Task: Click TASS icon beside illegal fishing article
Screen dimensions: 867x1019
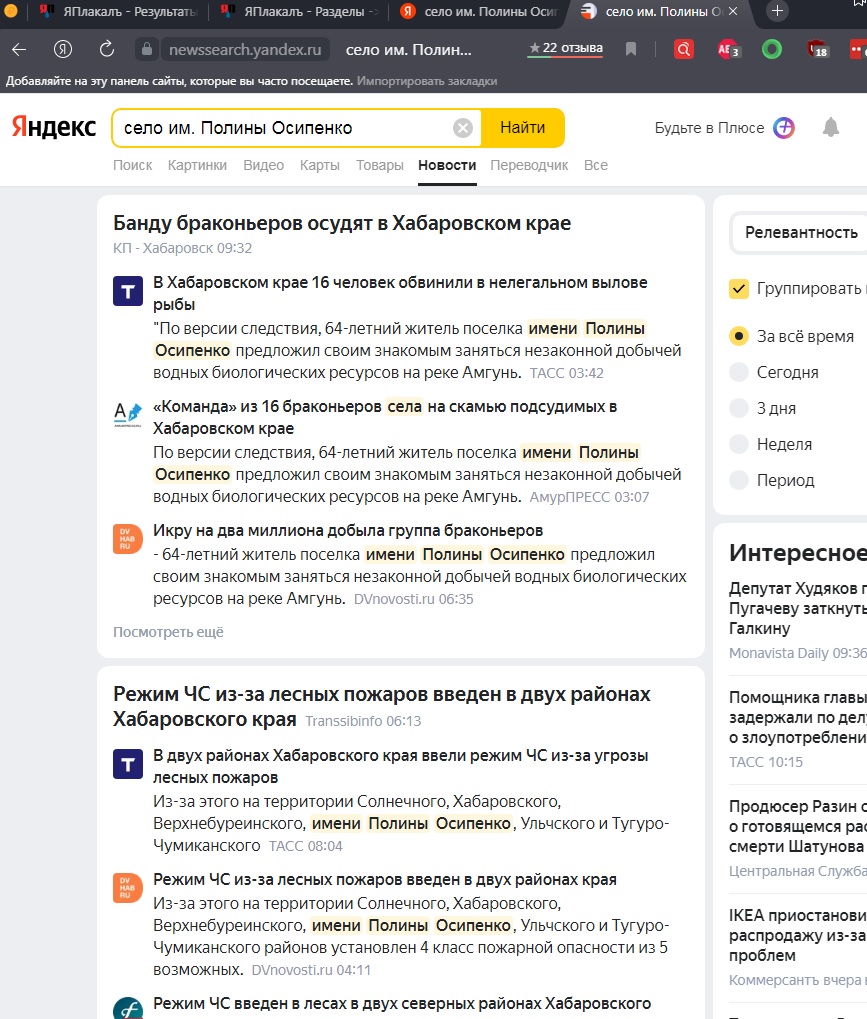Action: tap(128, 290)
